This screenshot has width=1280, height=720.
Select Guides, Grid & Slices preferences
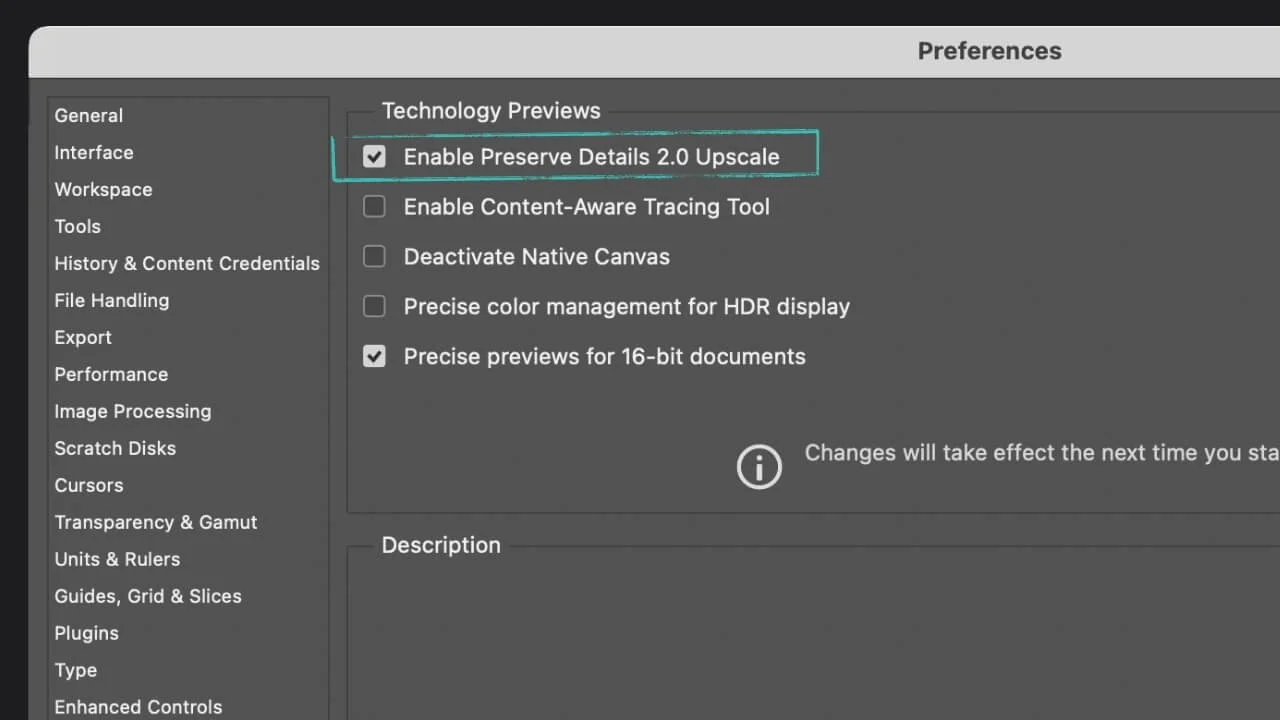[x=148, y=596]
